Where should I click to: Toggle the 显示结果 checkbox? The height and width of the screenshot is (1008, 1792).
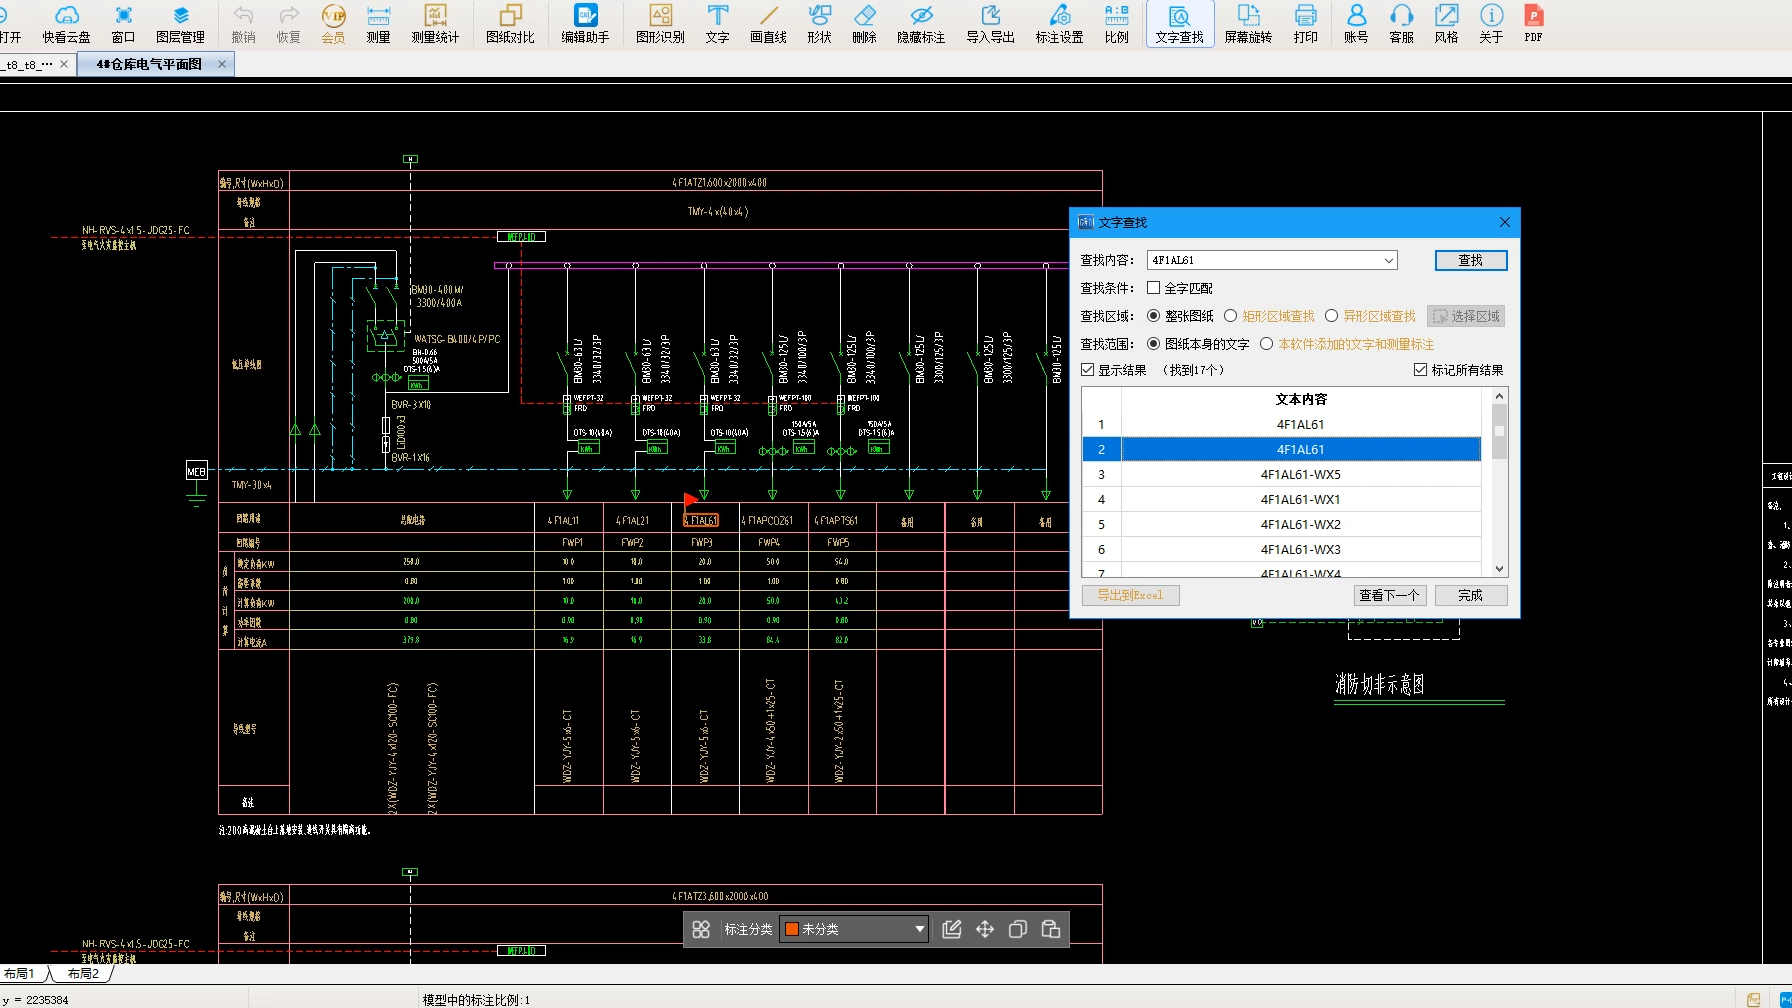coord(1088,370)
